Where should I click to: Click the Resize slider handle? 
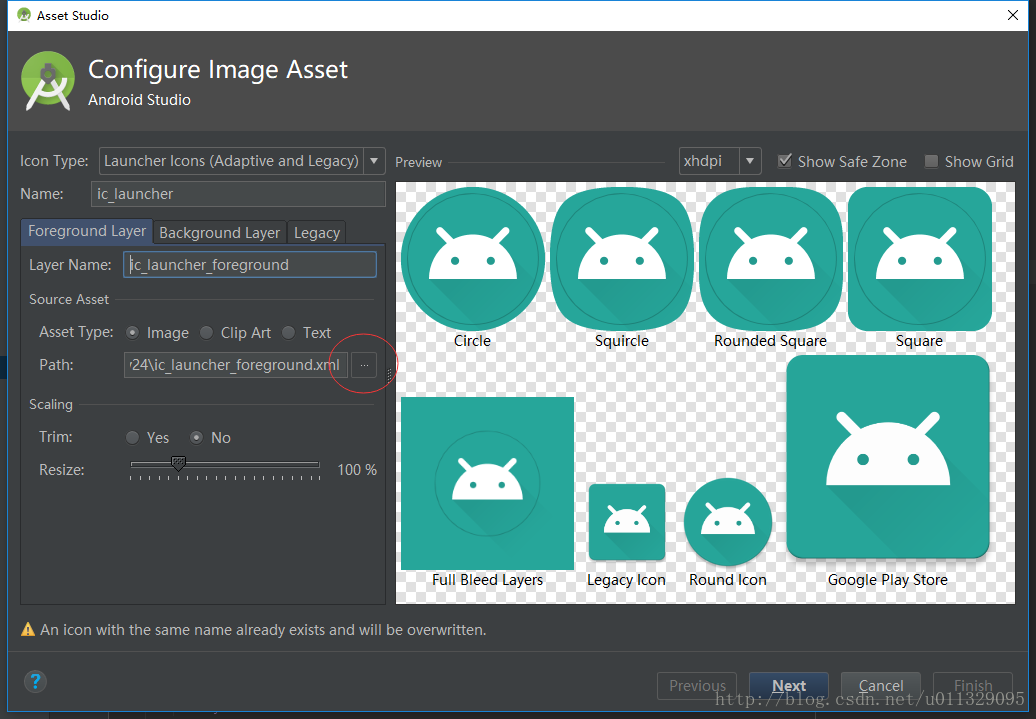[178, 464]
